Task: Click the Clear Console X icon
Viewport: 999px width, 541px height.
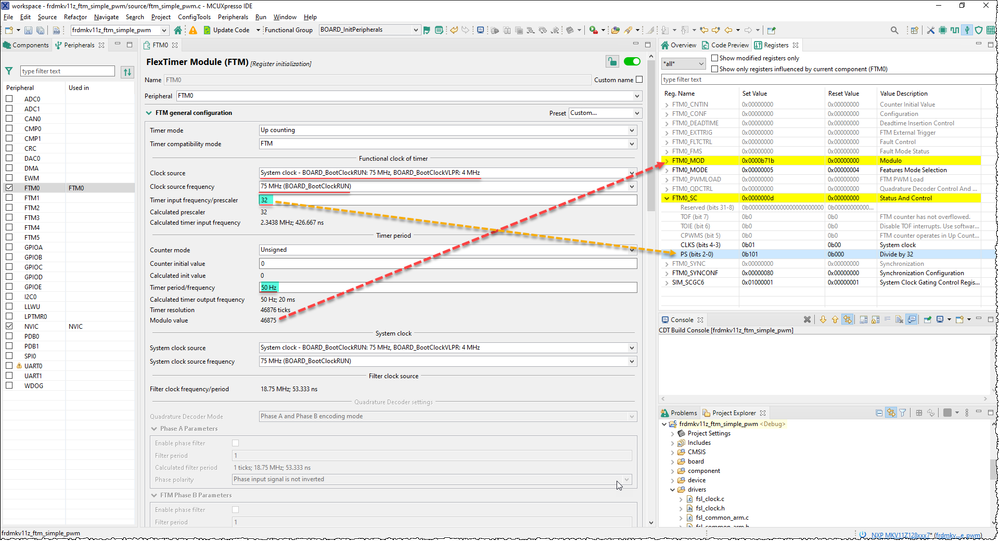Action: point(807,320)
